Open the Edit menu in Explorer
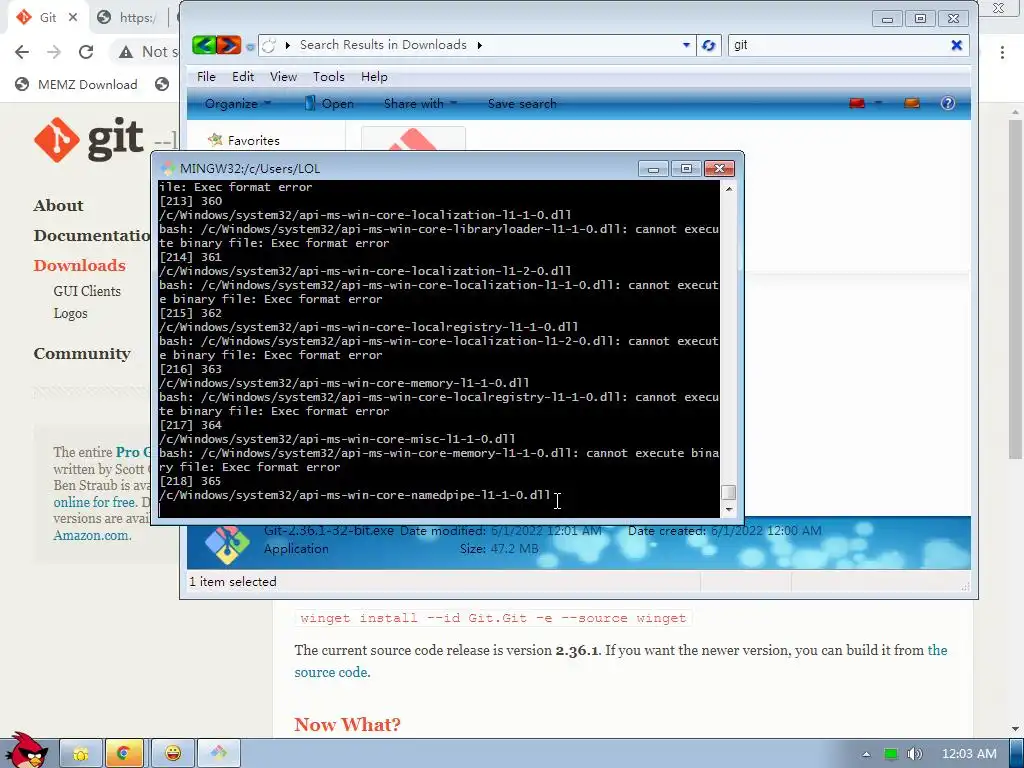Image resolution: width=1024 pixels, height=768 pixels. pos(243,76)
